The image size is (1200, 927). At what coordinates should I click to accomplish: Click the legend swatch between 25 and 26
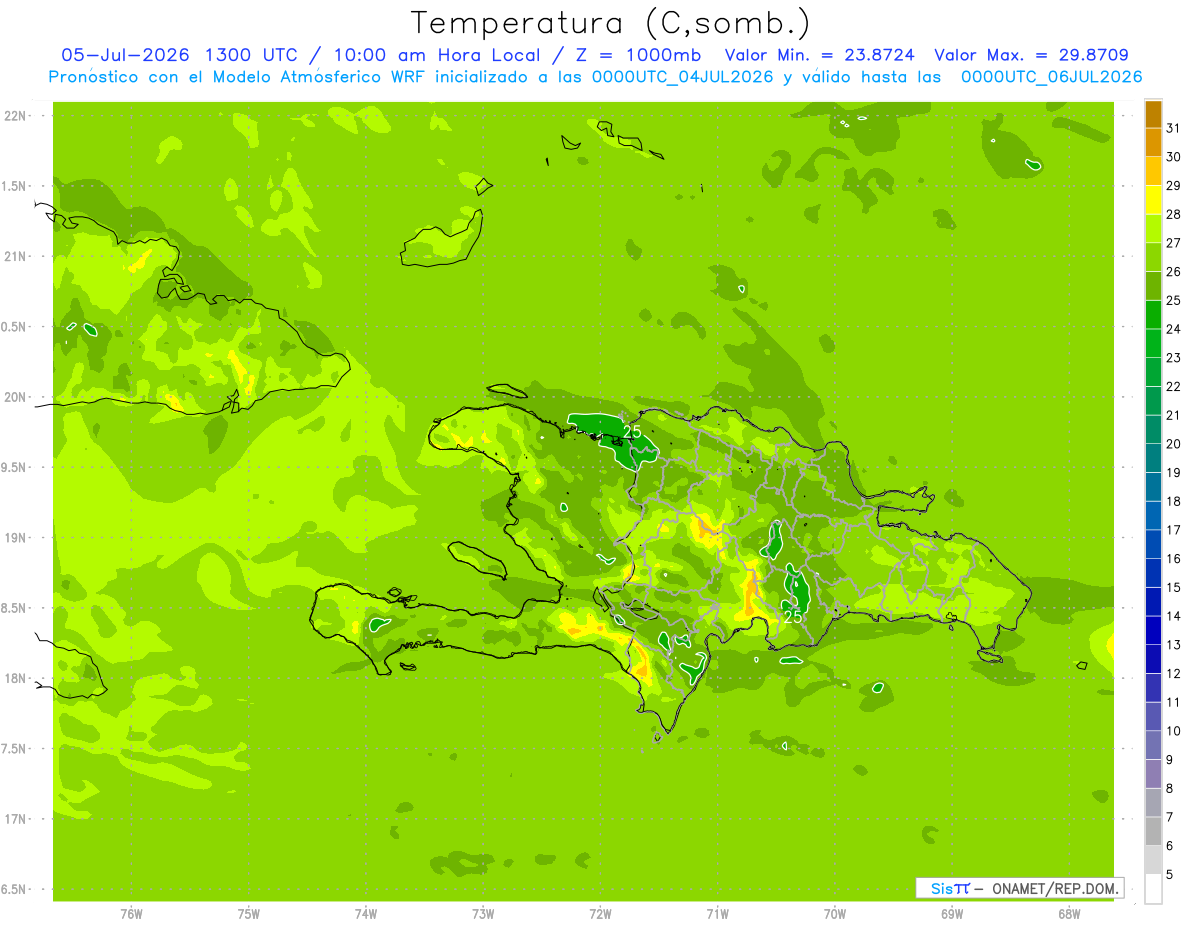1153,286
